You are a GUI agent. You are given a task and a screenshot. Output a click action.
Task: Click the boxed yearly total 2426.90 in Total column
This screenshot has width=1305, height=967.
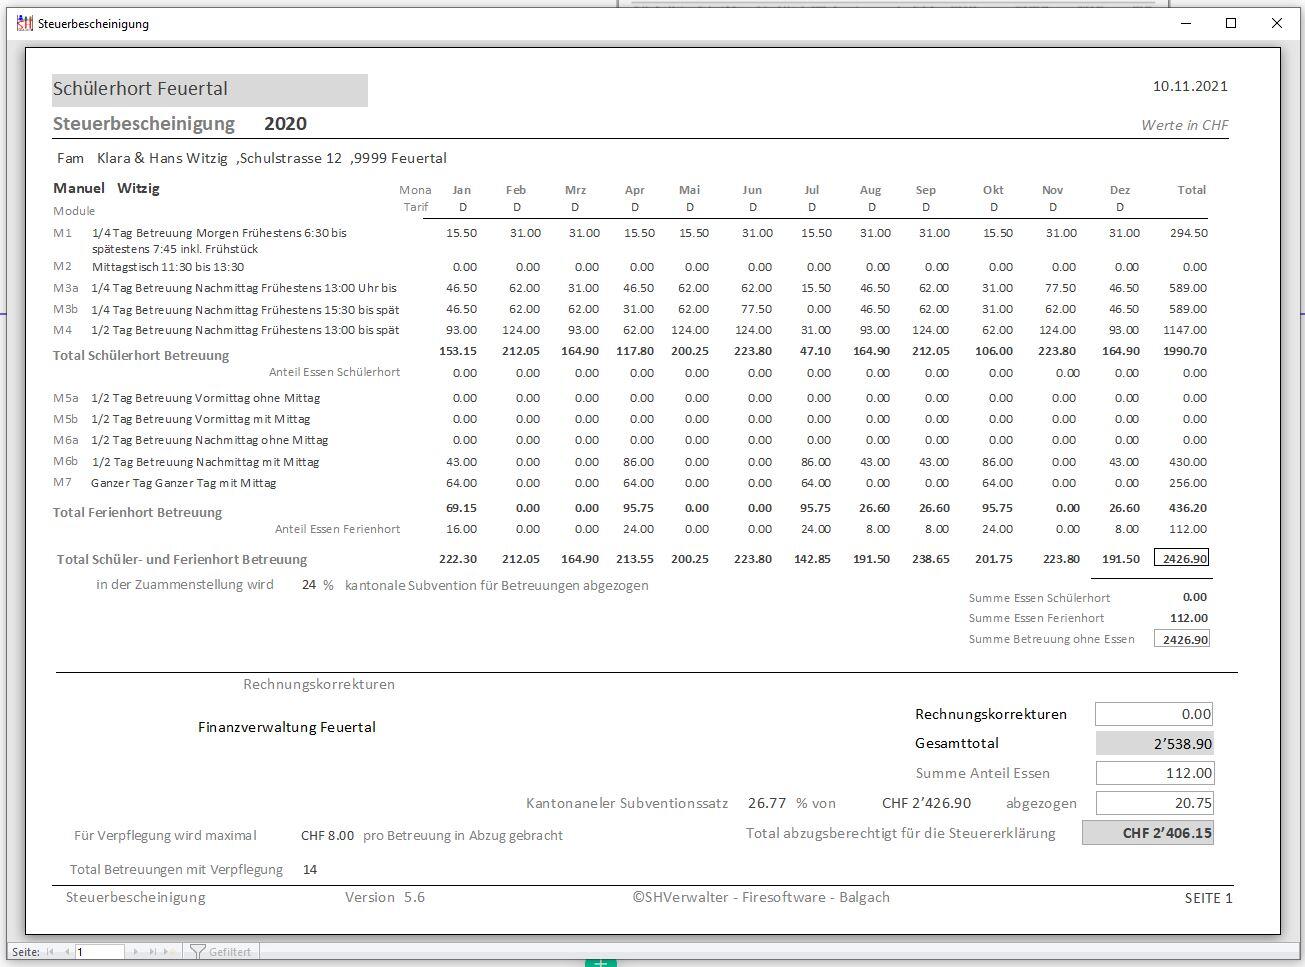pyautogui.click(x=1182, y=559)
